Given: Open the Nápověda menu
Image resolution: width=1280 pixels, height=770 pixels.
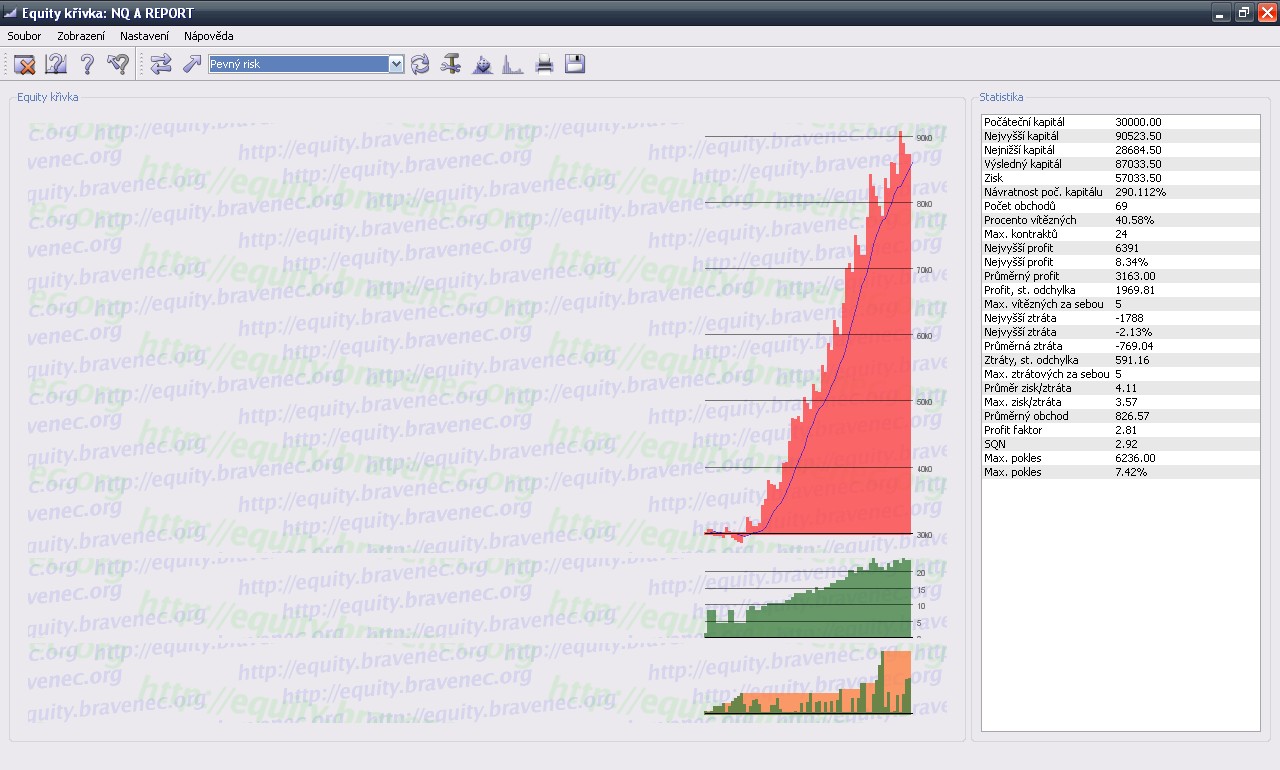Looking at the screenshot, I should point(209,36).
